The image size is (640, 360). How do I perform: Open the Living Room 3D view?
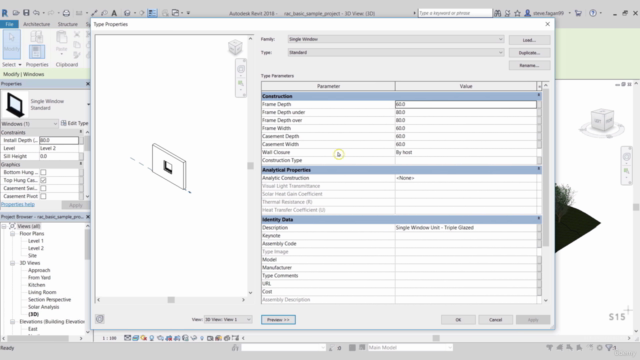click(42, 292)
